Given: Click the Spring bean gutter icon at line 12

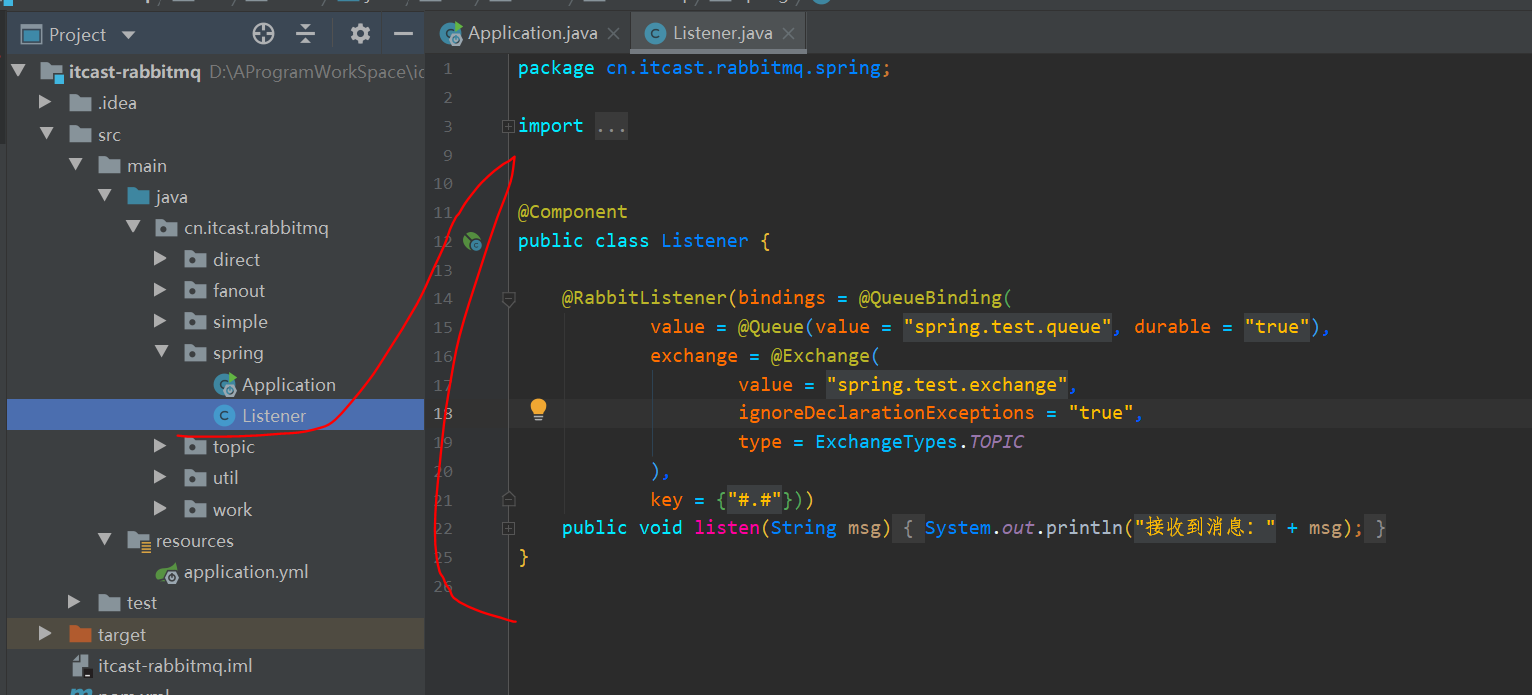Looking at the screenshot, I should click(473, 241).
